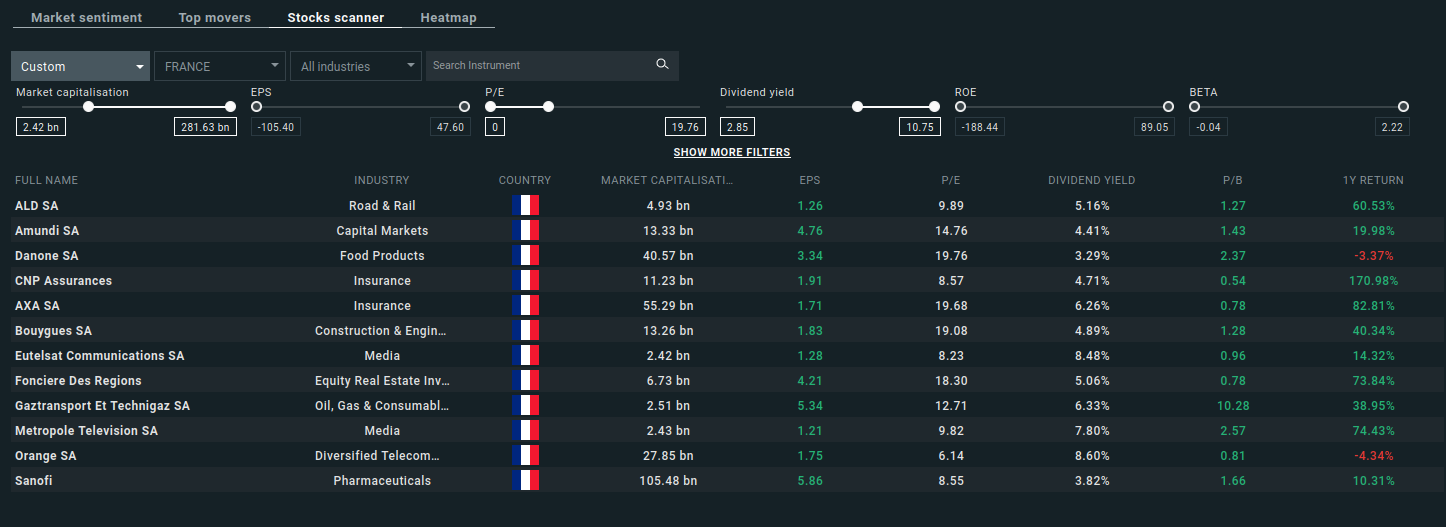Screen dimensions: 1446x527
Task: Select Bouygues SA stock name
Action: [53, 331]
